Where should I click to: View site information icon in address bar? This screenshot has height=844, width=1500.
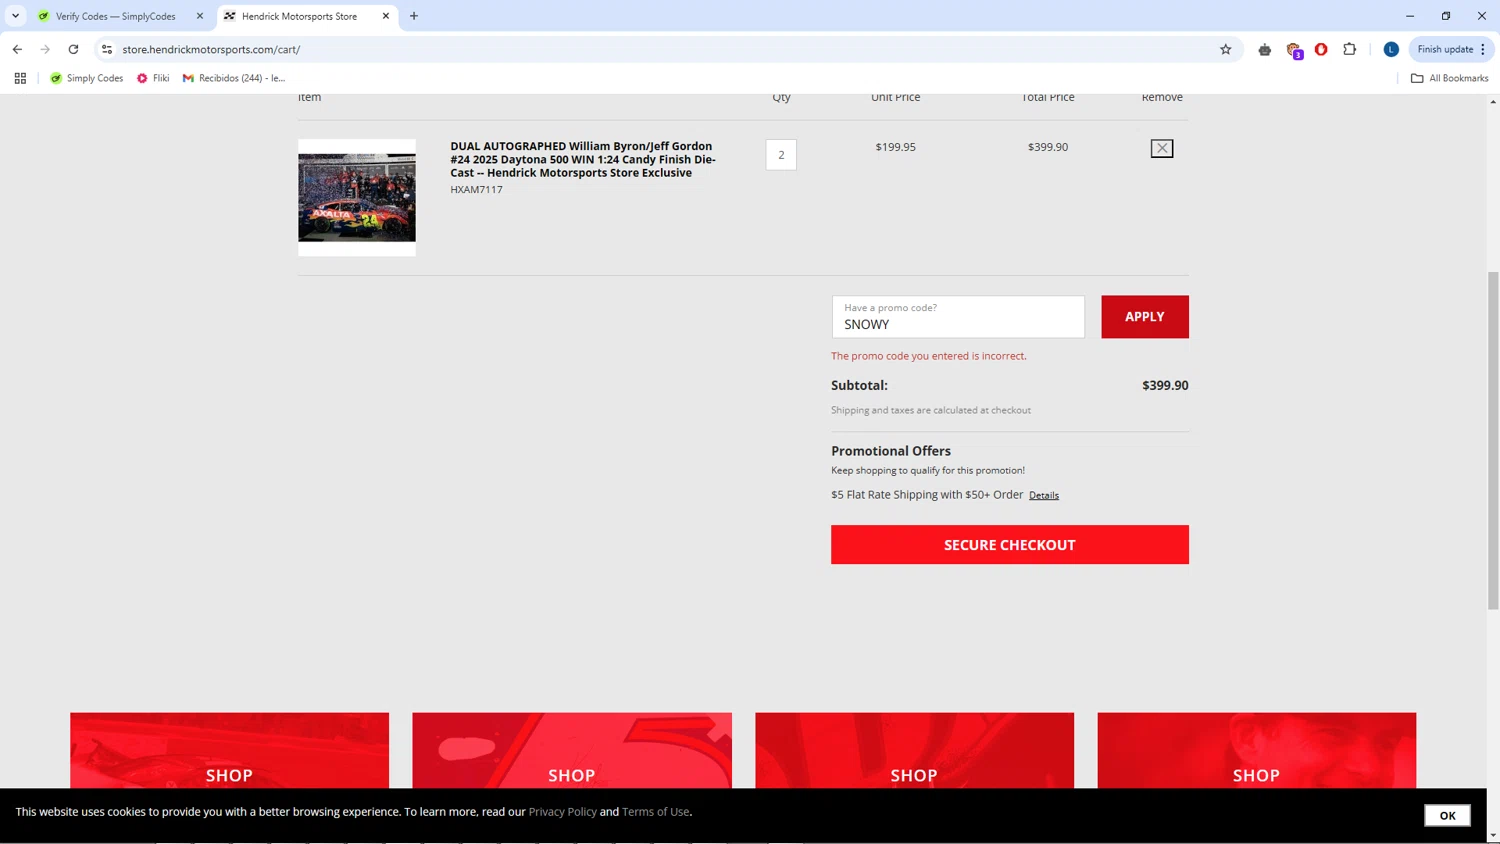tap(107, 49)
